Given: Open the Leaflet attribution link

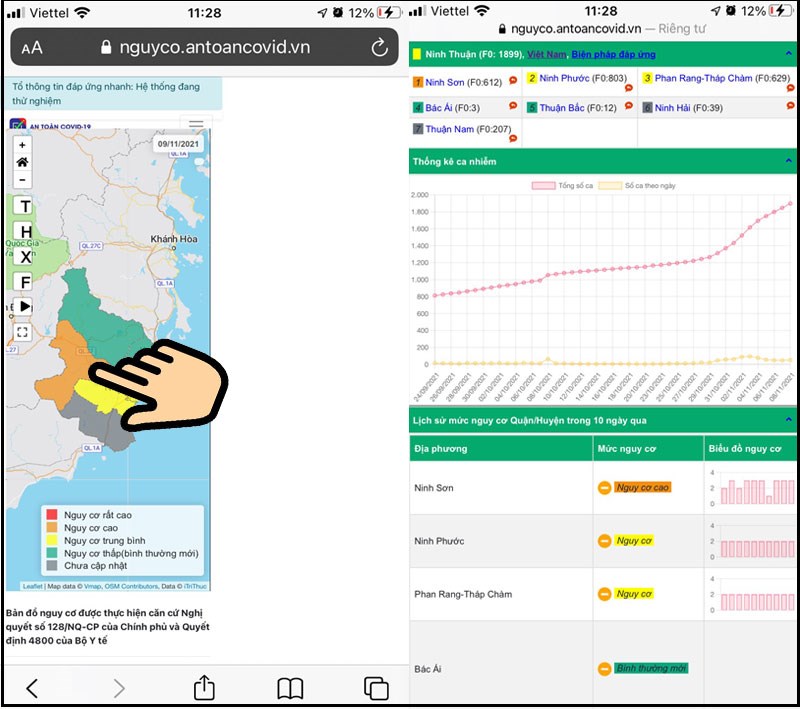Looking at the screenshot, I should point(32,586).
